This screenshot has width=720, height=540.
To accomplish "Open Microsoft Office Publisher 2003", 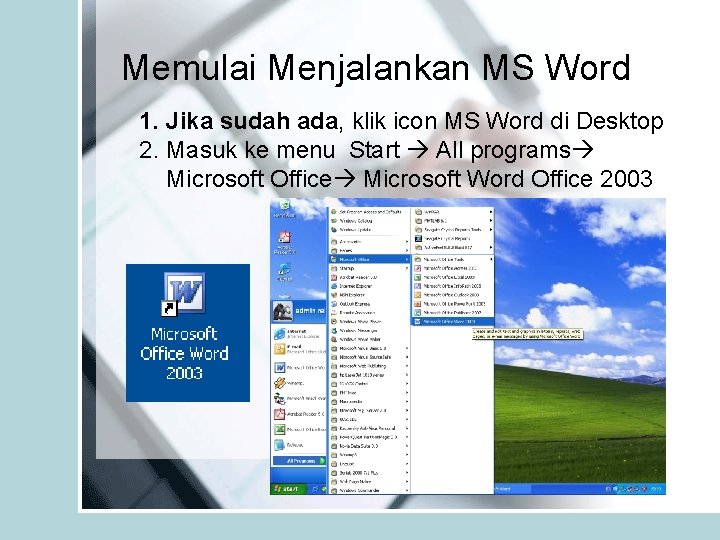I will pyautogui.click(x=452, y=313).
